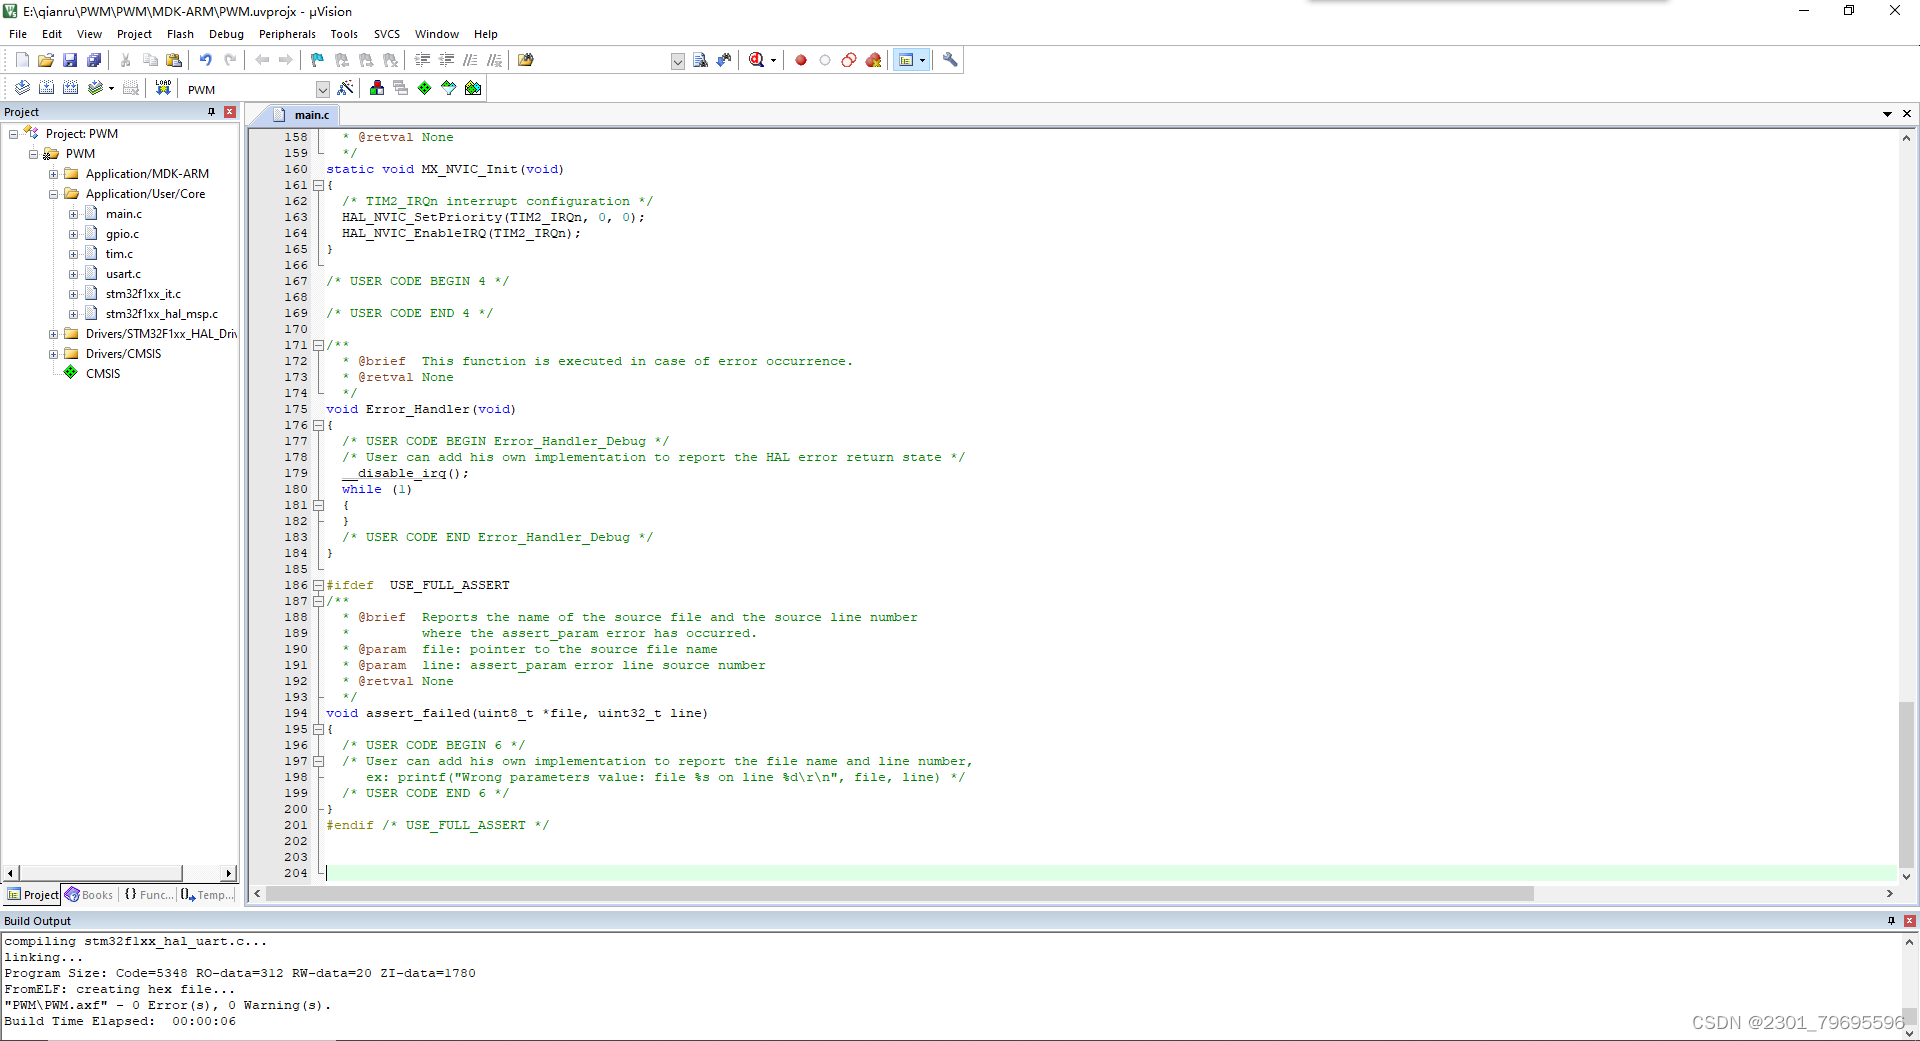The image size is (1920, 1041).
Task: Build target files icon
Action: [x=46, y=88]
